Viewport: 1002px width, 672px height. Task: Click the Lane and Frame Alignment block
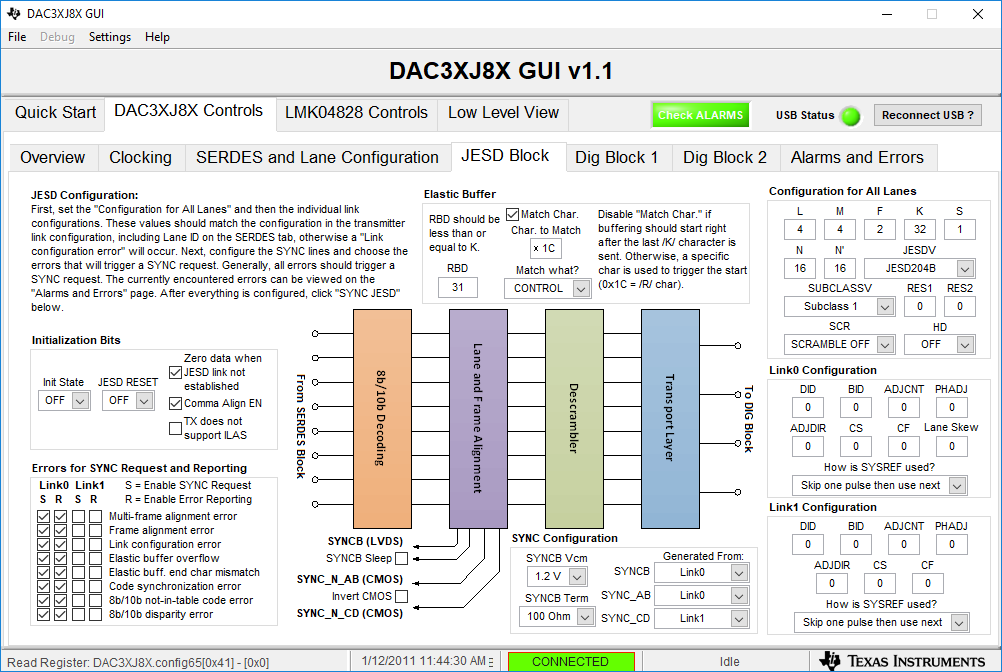click(478, 419)
